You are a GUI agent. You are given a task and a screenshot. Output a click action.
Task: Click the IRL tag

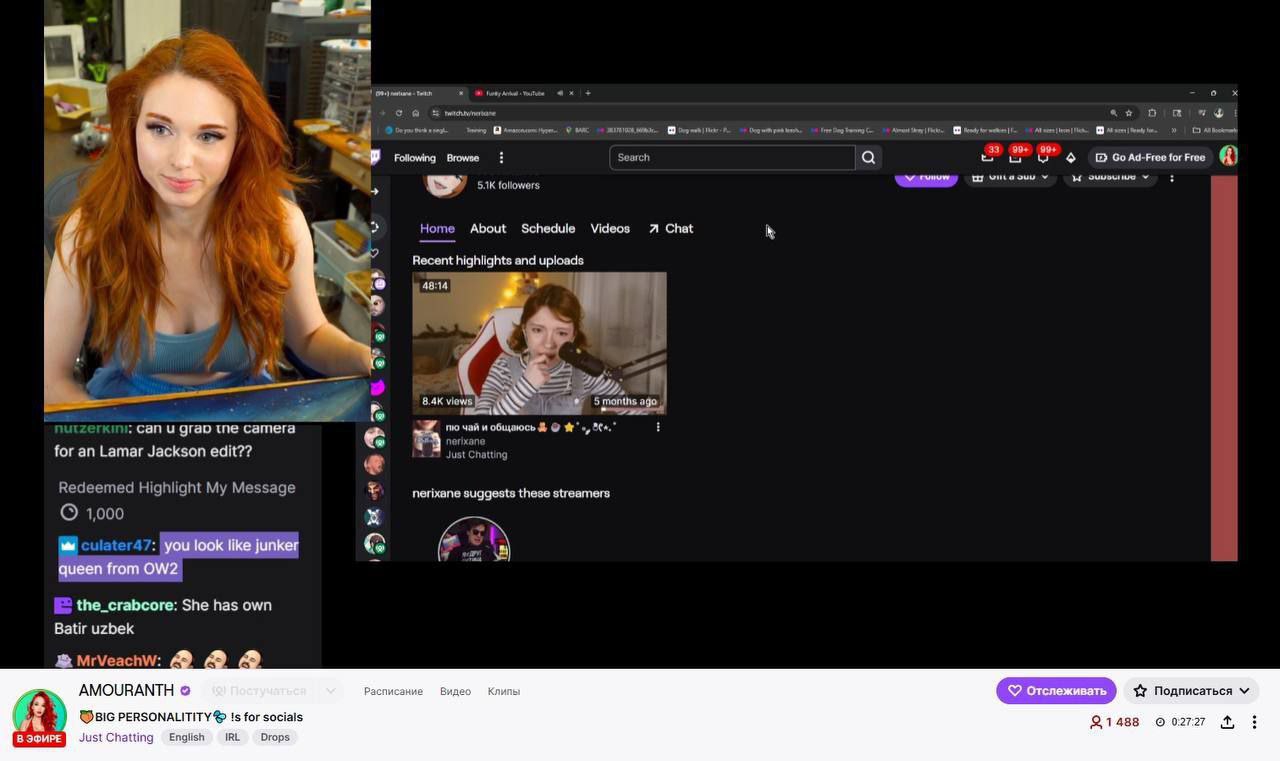(232, 737)
